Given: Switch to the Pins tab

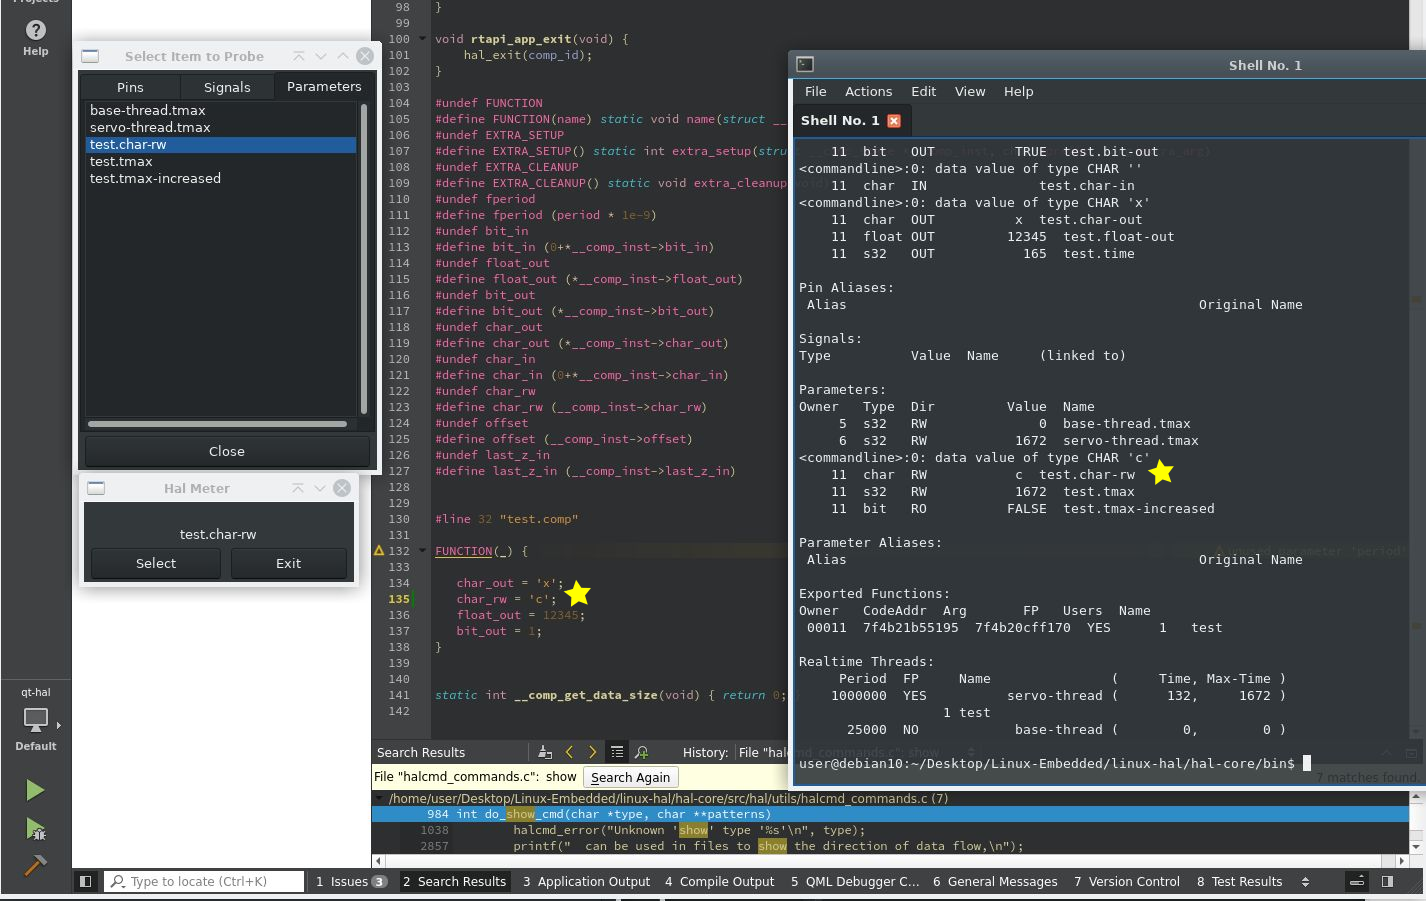Looking at the screenshot, I should (130, 87).
